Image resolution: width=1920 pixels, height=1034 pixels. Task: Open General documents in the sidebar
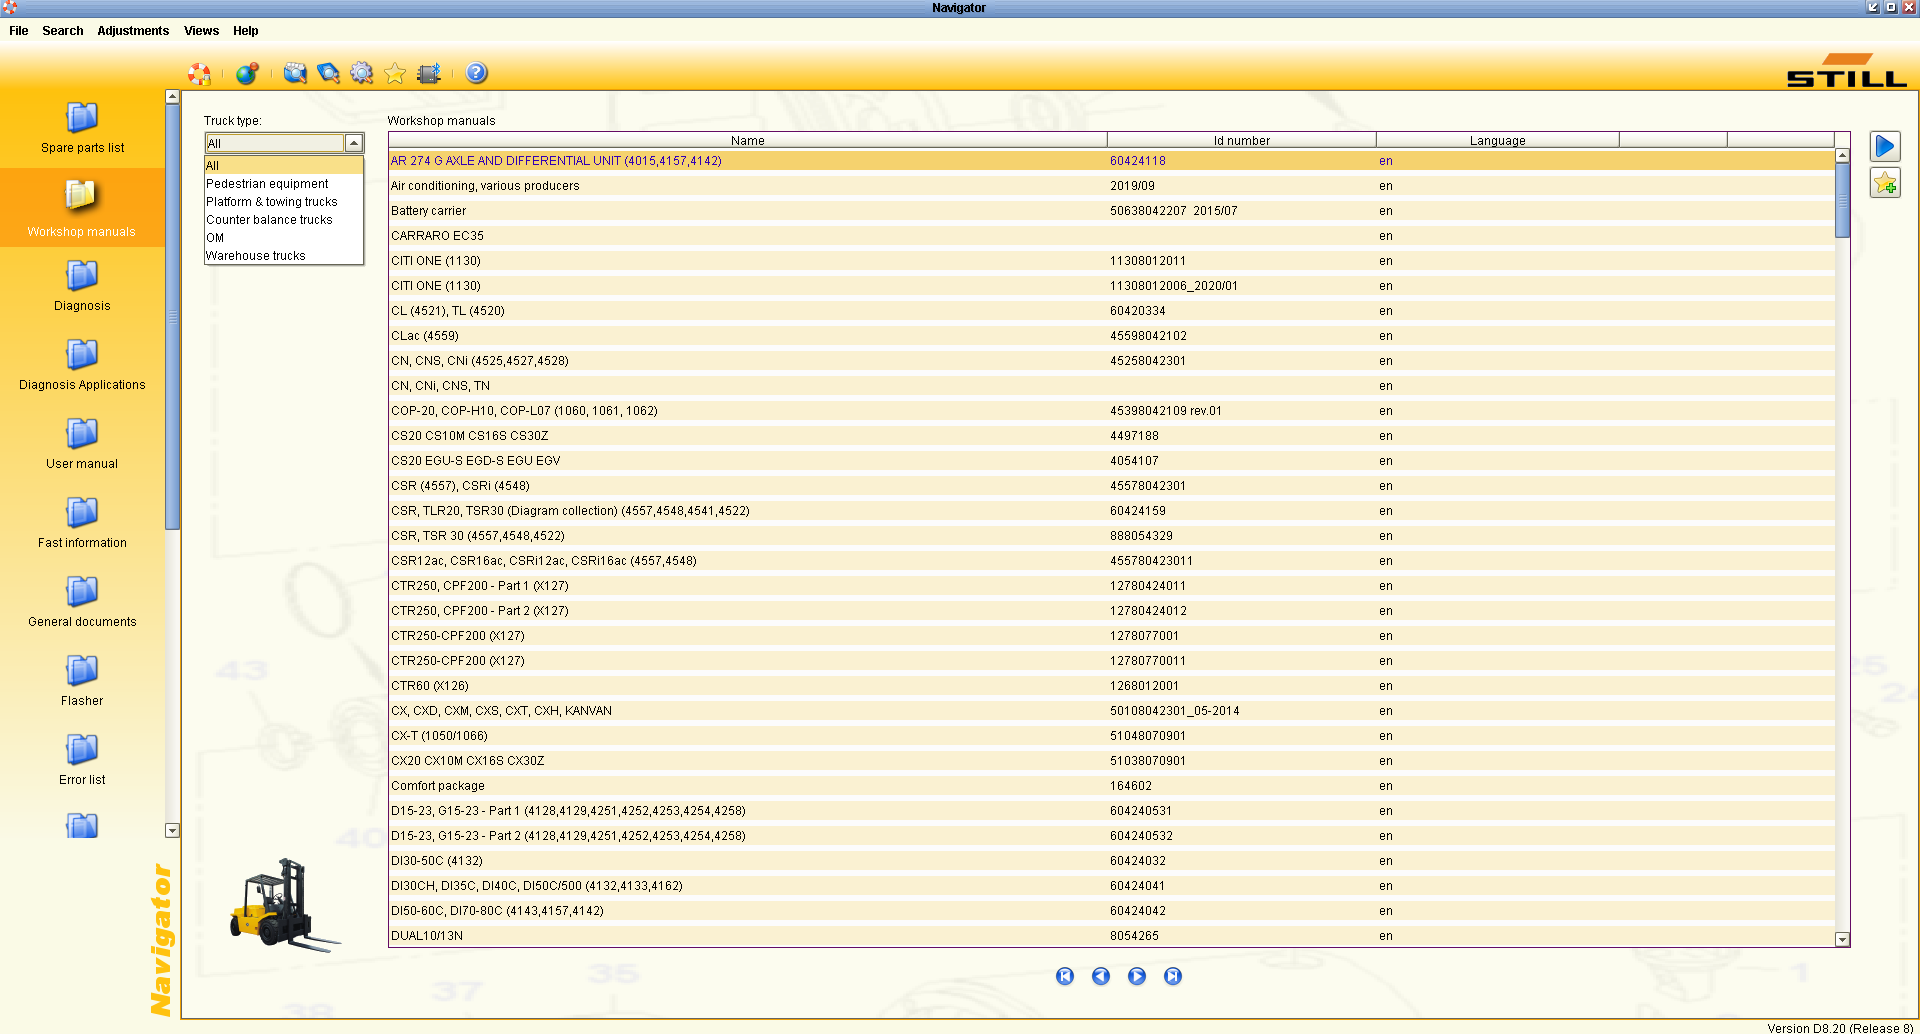point(82,602)
